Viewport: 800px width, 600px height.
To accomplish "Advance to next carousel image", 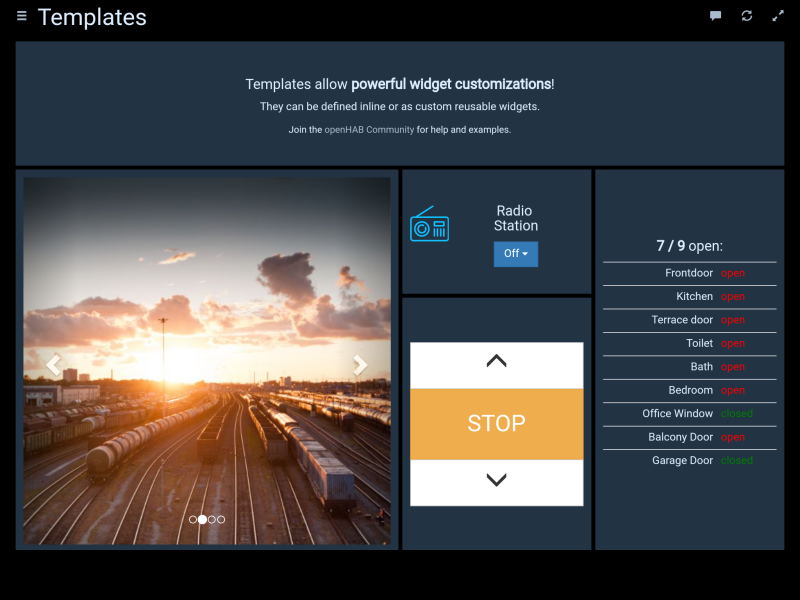I will pyautogui.click(x=361, y=365).
